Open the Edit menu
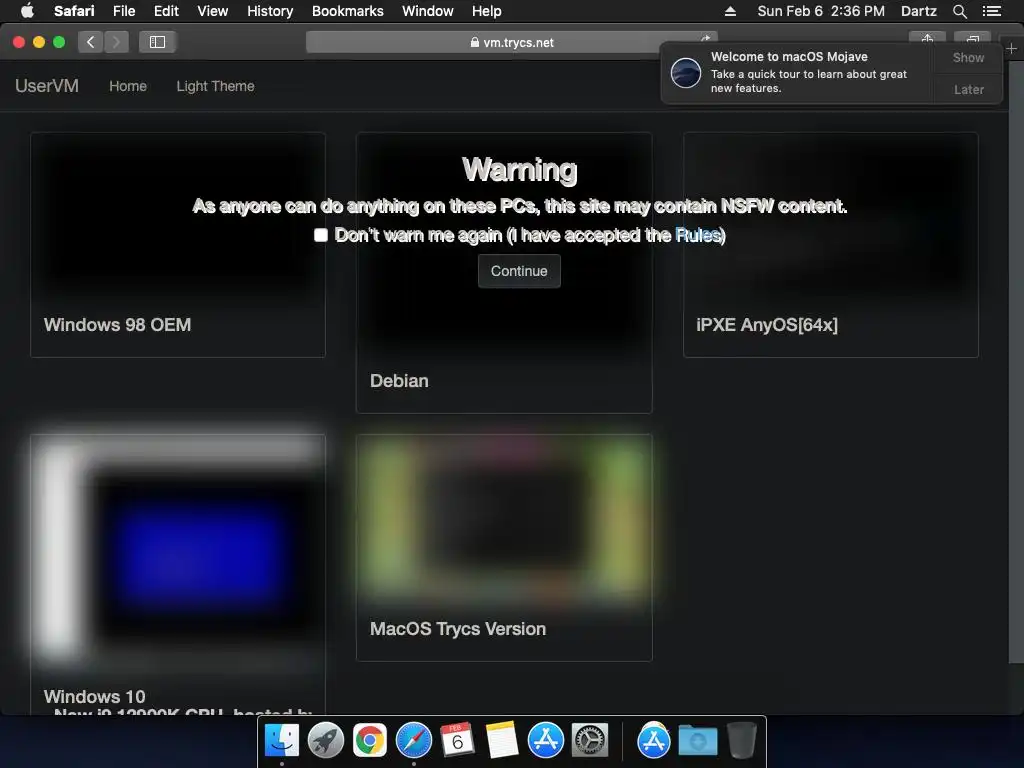The image size is (1024, 768). tap(166, 11)
